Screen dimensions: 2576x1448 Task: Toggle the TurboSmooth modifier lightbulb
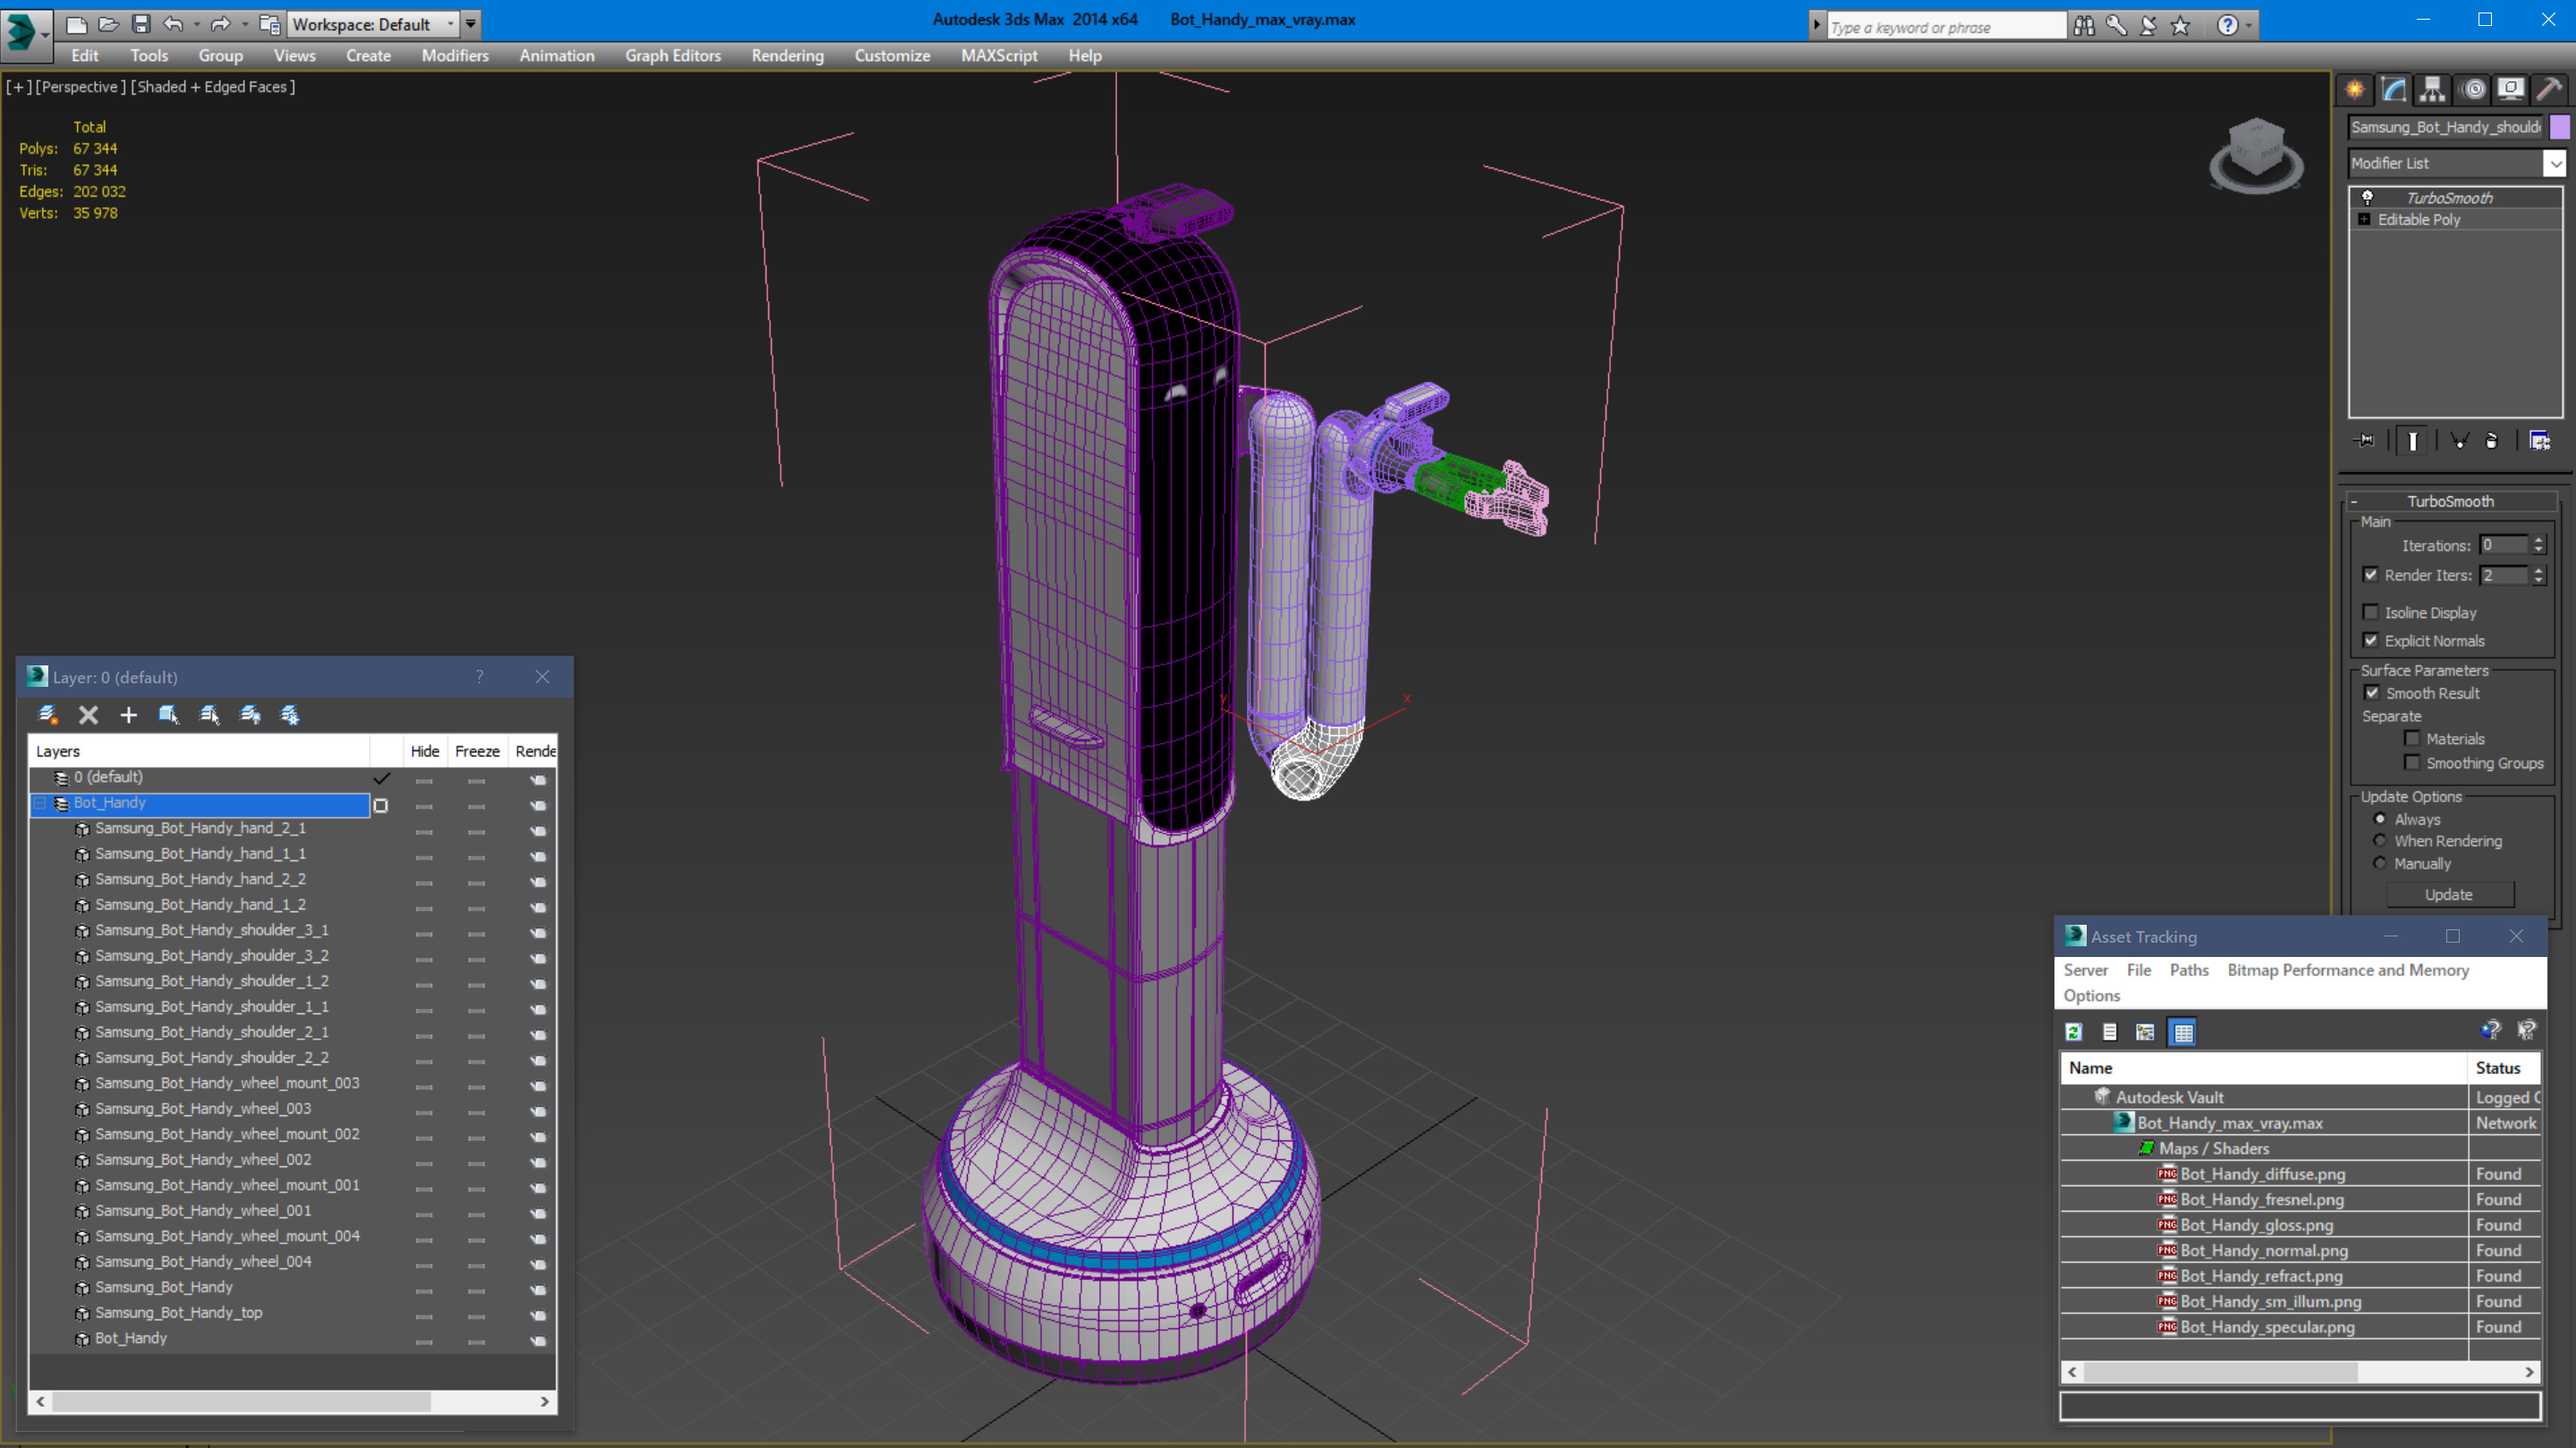click(x=2367, y=198)
